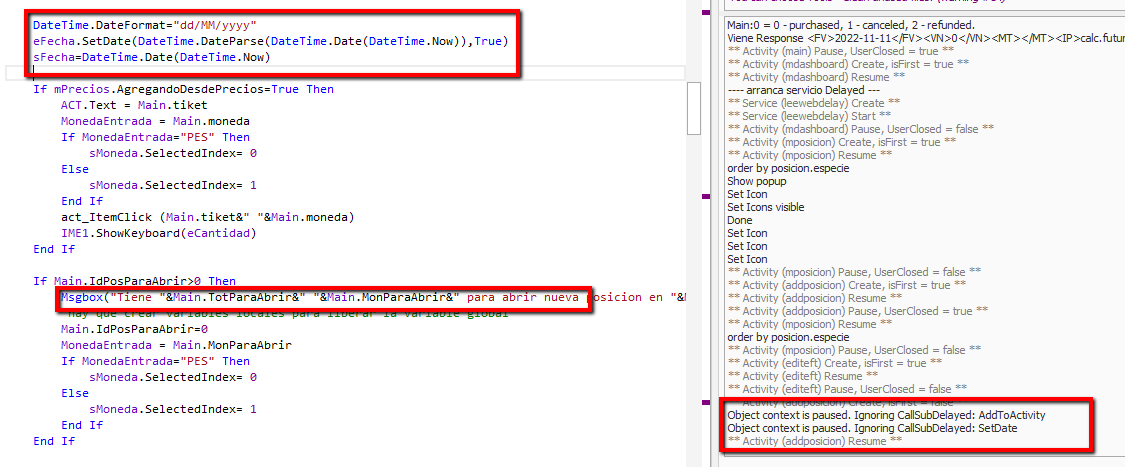1125x467 pixels.
Task: Click the DateTime.DateFormat="dd/MM/yyyy" code line
Action: tap(144, 26)
